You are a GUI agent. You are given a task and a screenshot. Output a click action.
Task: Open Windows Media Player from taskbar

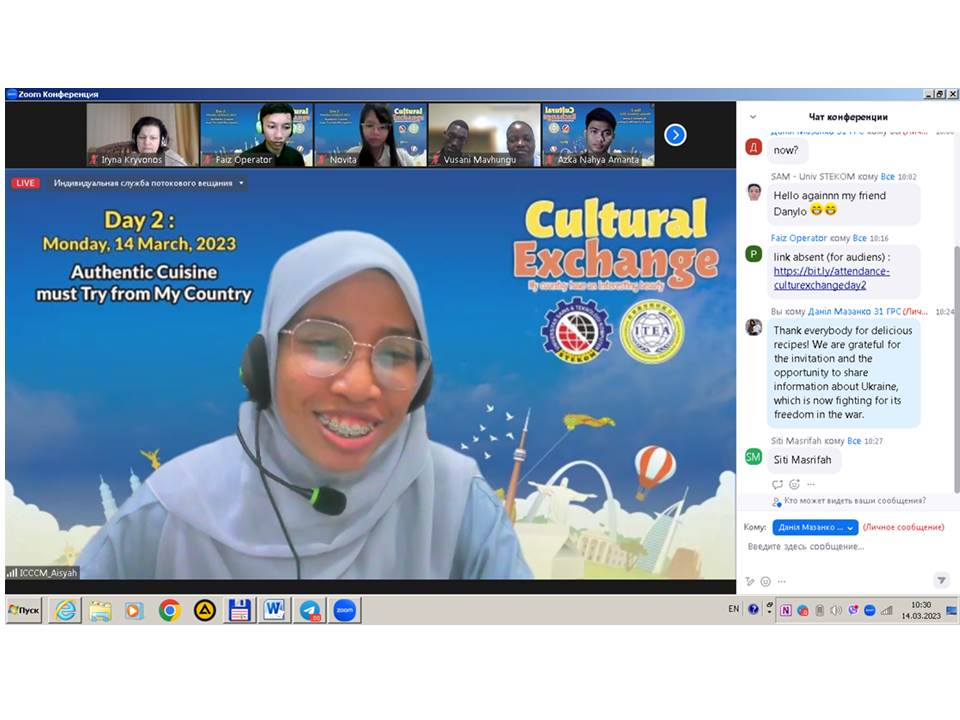(x=134, y=610)
